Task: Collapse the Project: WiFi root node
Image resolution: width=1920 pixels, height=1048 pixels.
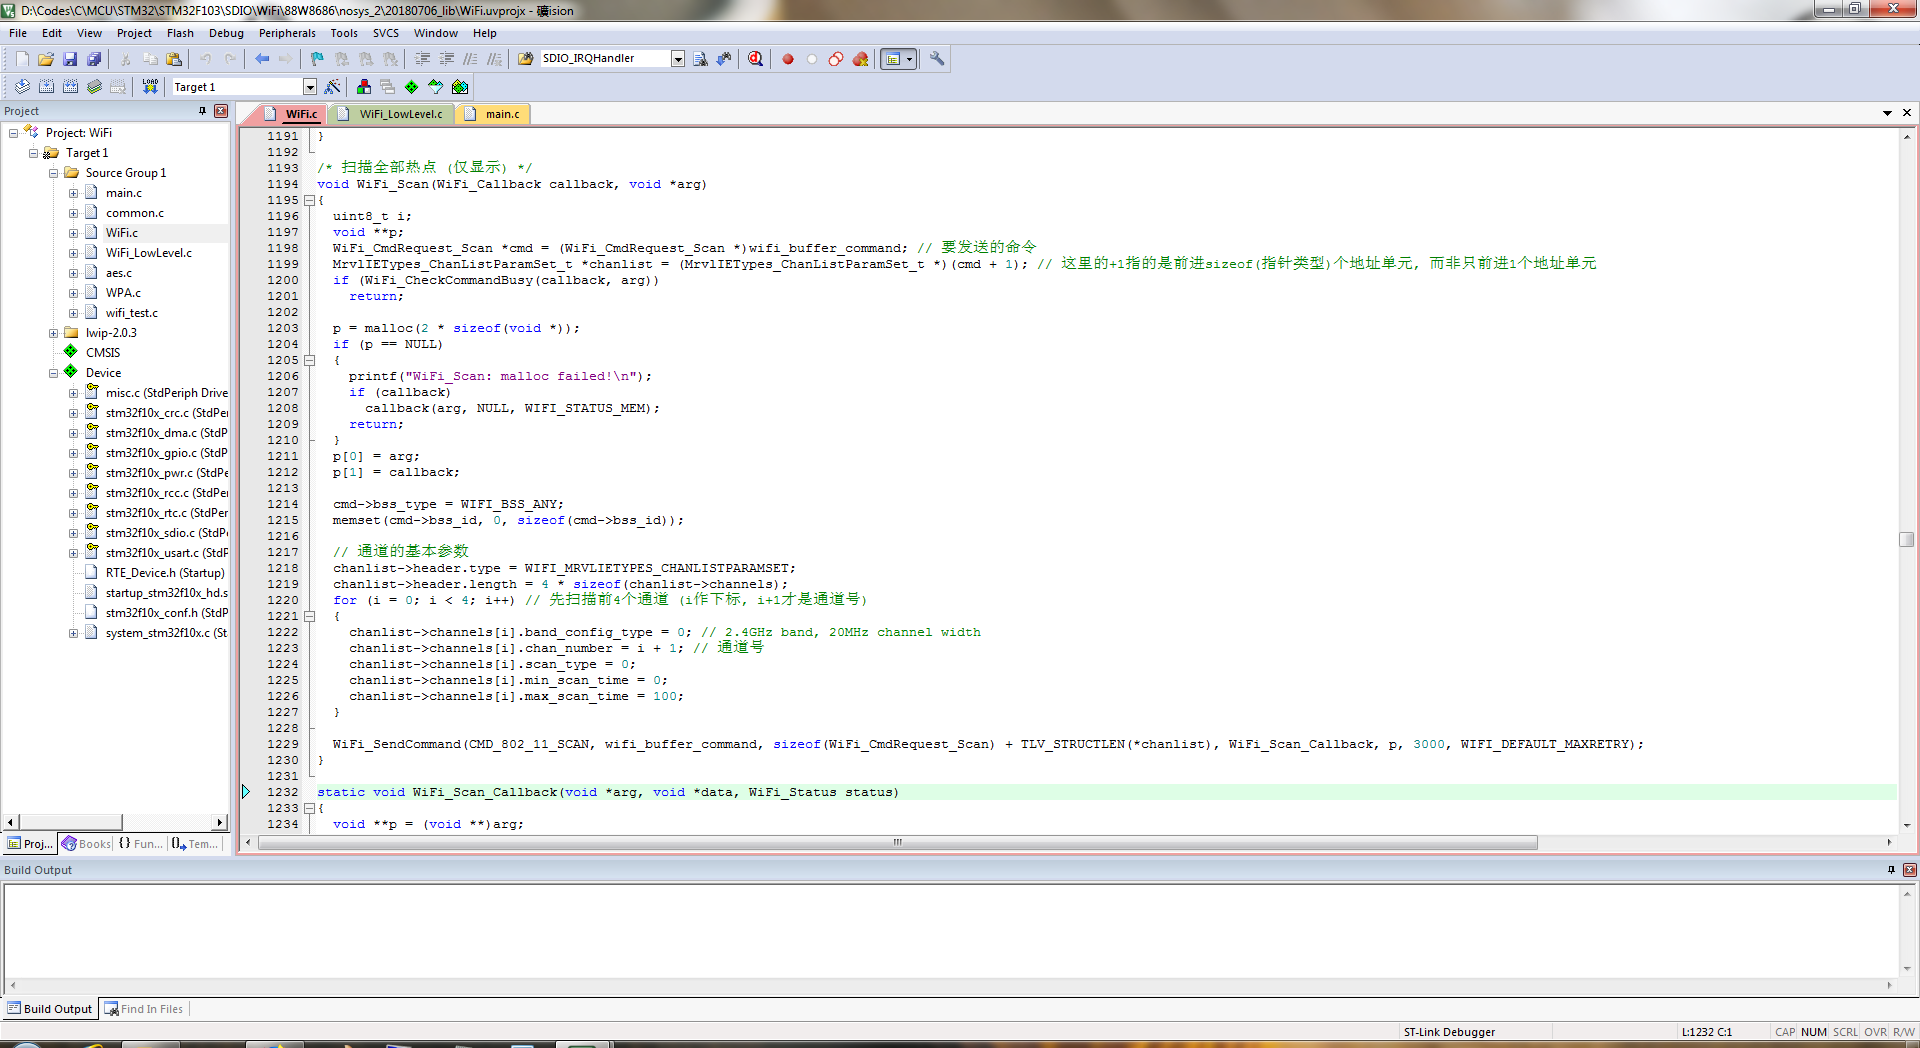Action: point(14,133)
